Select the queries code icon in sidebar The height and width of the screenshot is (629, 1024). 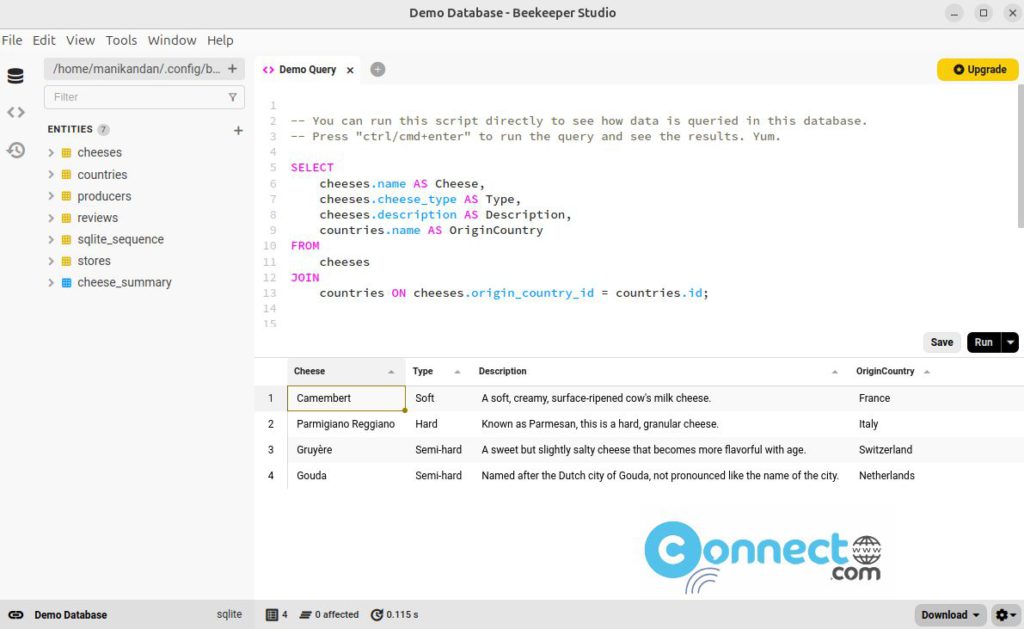[x=14, y=112]
